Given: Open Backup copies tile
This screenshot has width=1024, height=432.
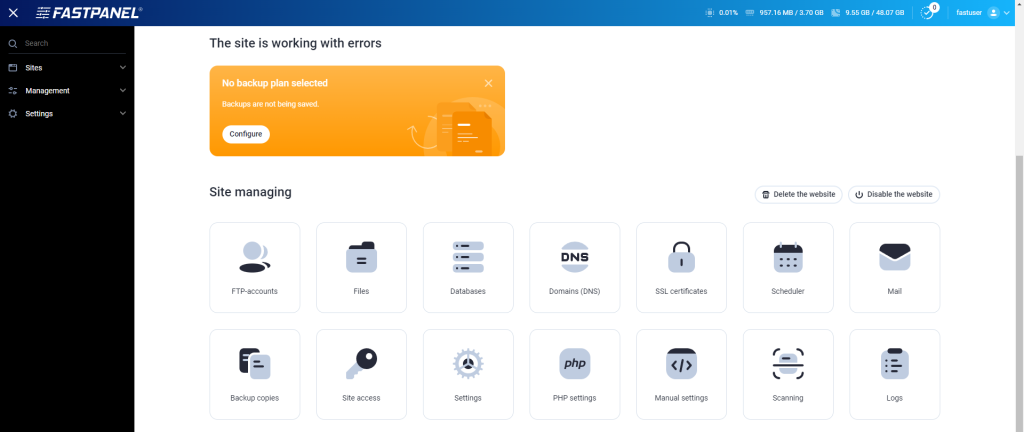Looking at the screenshot, I should [254, 373].
